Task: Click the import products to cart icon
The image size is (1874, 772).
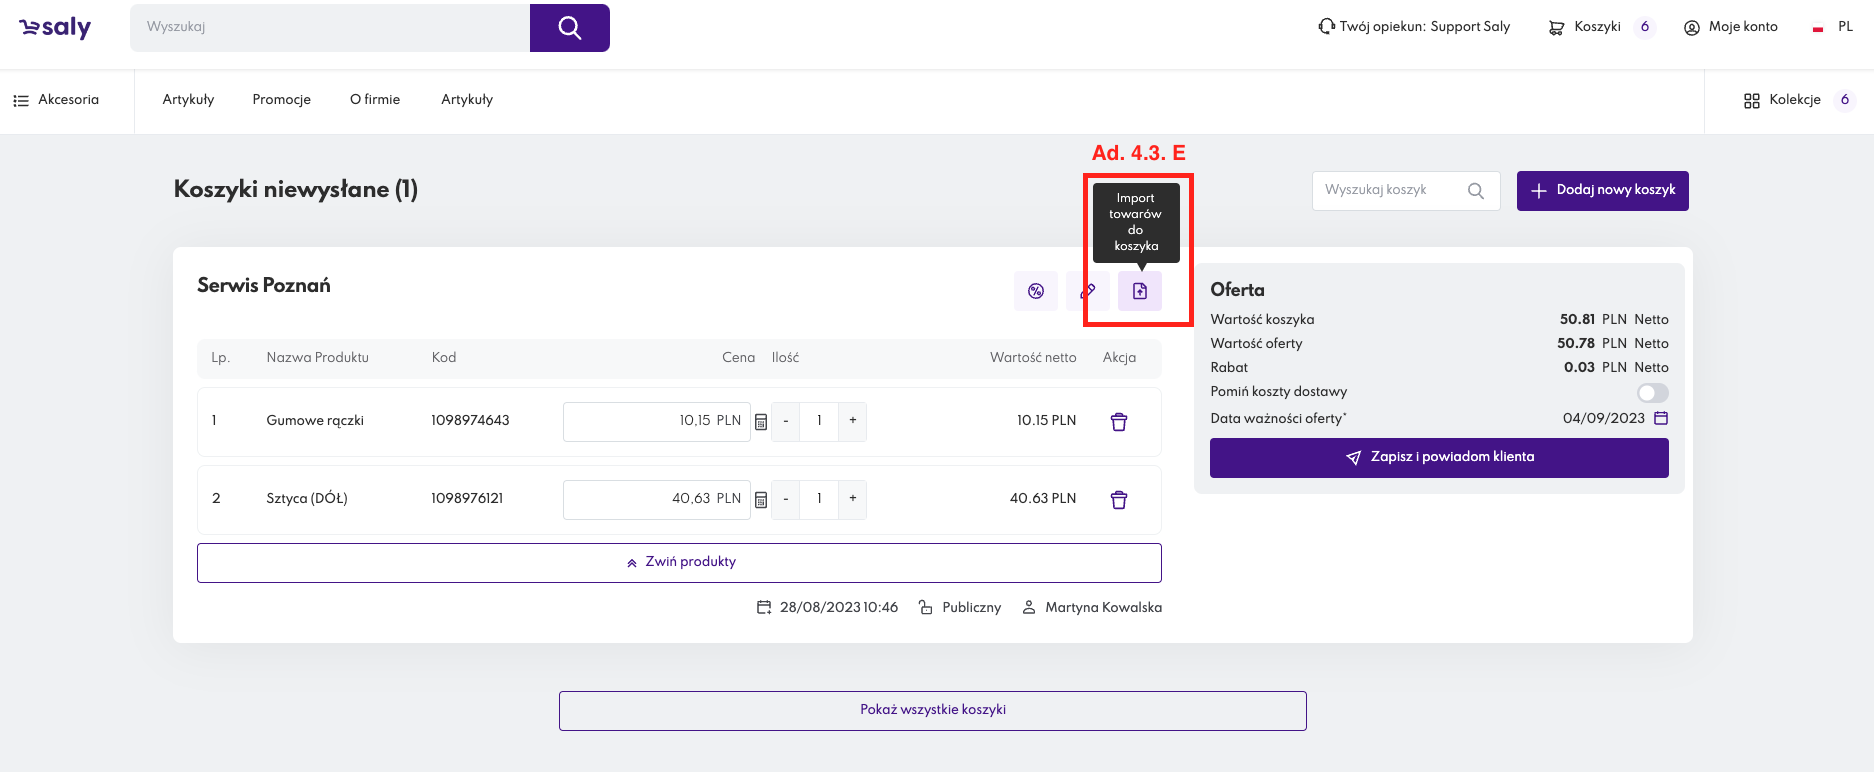Action: pyautogui.click(x=1139, y=291)
